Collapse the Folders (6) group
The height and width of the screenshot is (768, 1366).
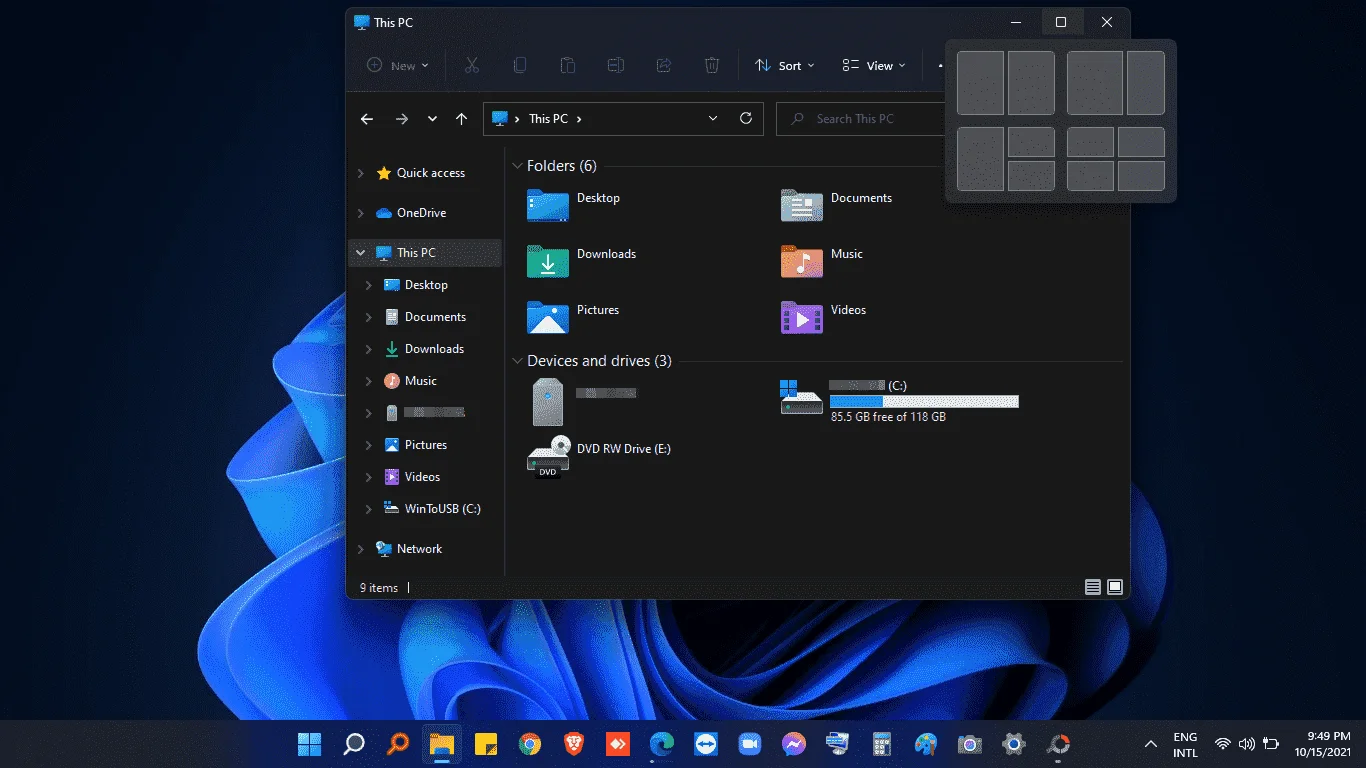(x=518, y=166)
